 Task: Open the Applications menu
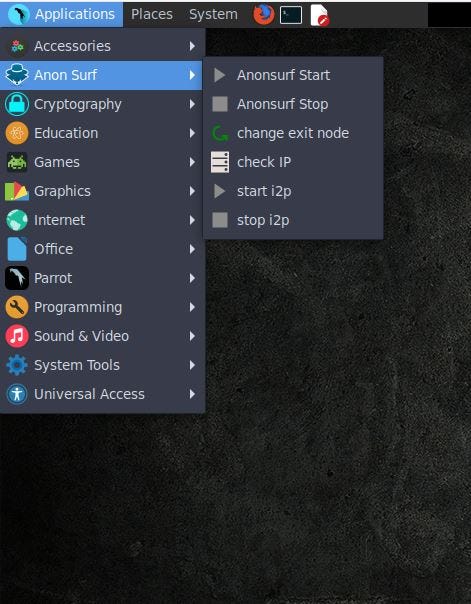(62, 15)
